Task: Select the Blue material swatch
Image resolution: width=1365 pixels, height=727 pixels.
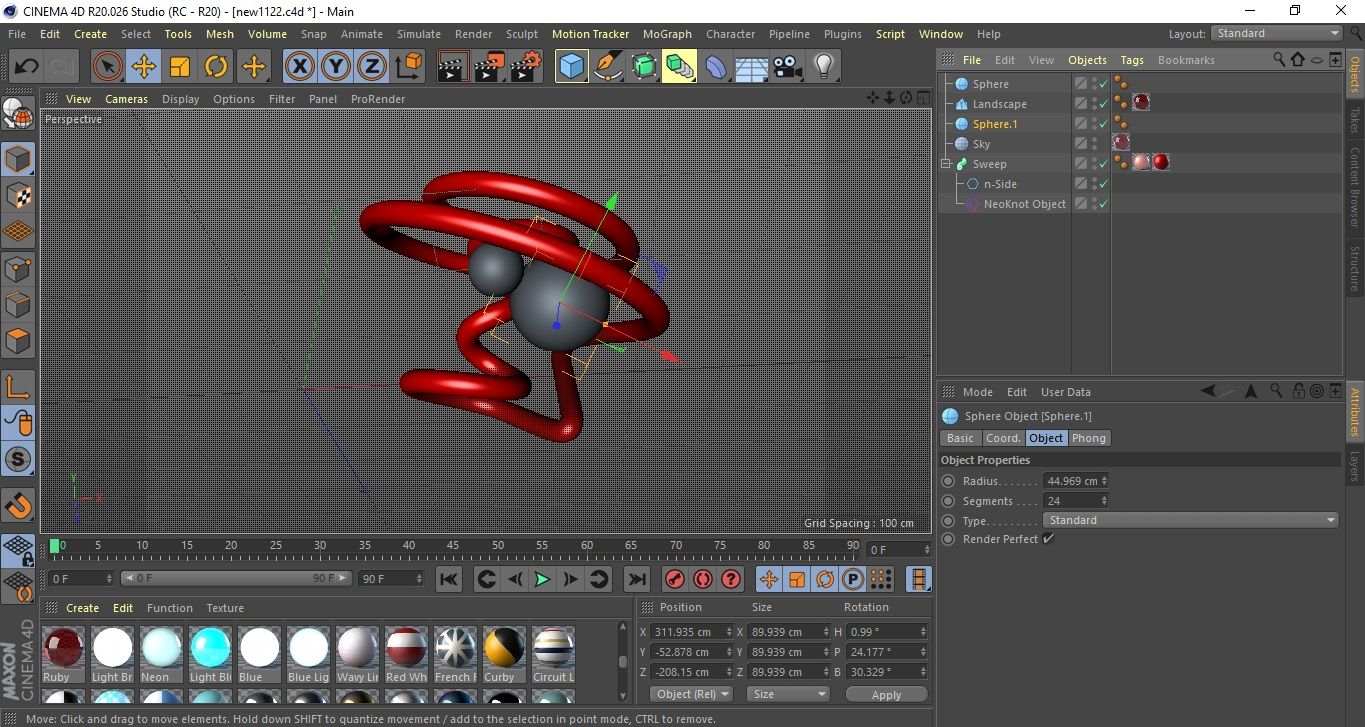Action: pyautogui.click(x=259, y=653)
